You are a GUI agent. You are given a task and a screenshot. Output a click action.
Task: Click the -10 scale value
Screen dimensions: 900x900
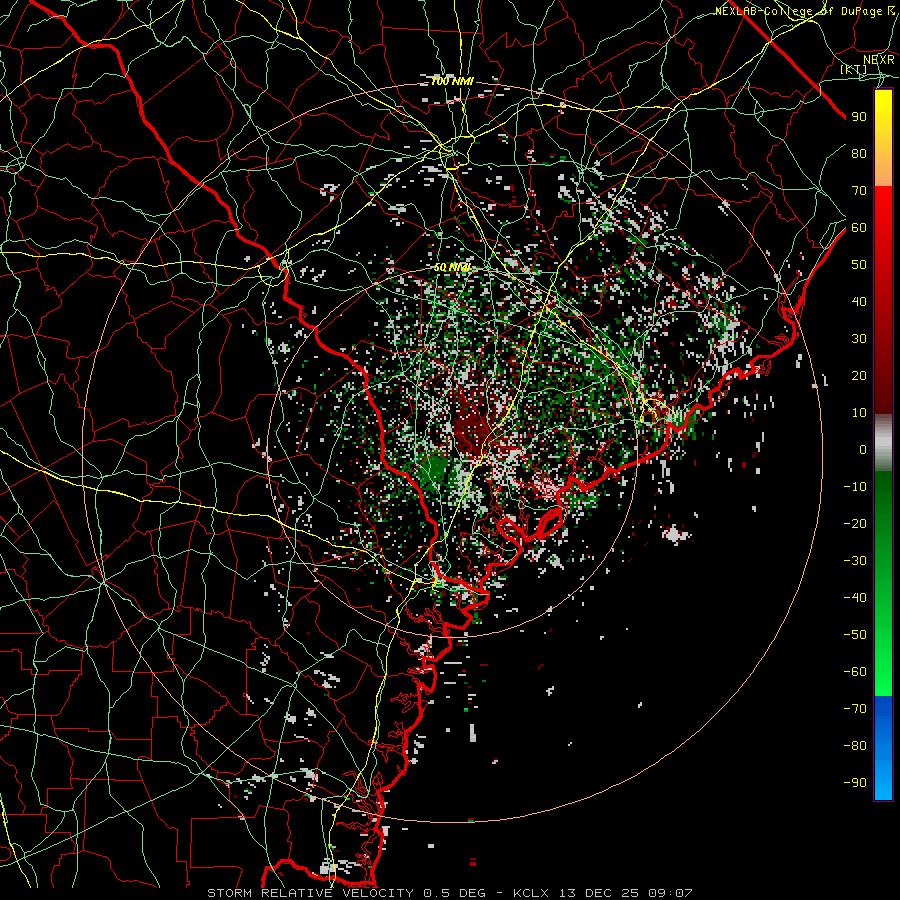point(855,487)
